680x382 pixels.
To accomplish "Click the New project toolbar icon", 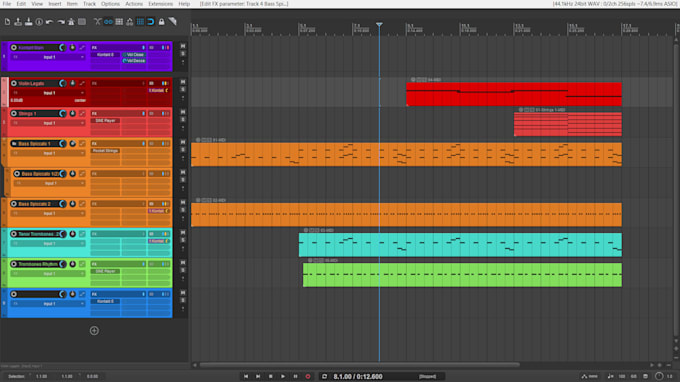I will click(x=7, y=22).
